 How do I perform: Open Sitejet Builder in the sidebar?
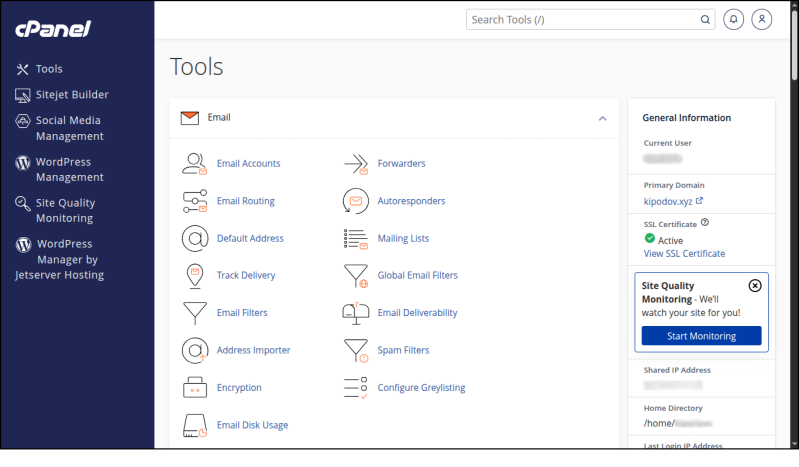(x=62, y=95)
